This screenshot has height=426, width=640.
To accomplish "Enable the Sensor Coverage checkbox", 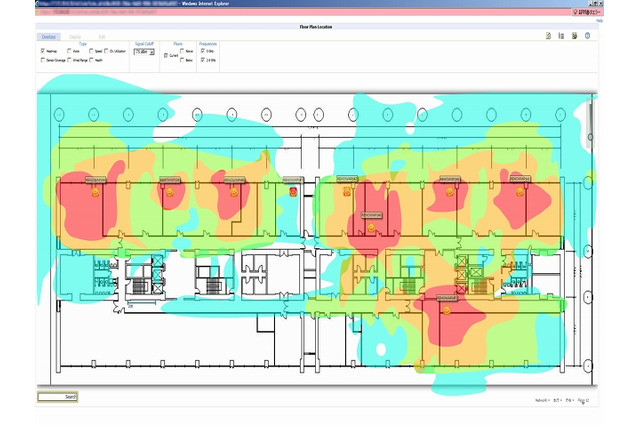I will (x=43, y=60).
